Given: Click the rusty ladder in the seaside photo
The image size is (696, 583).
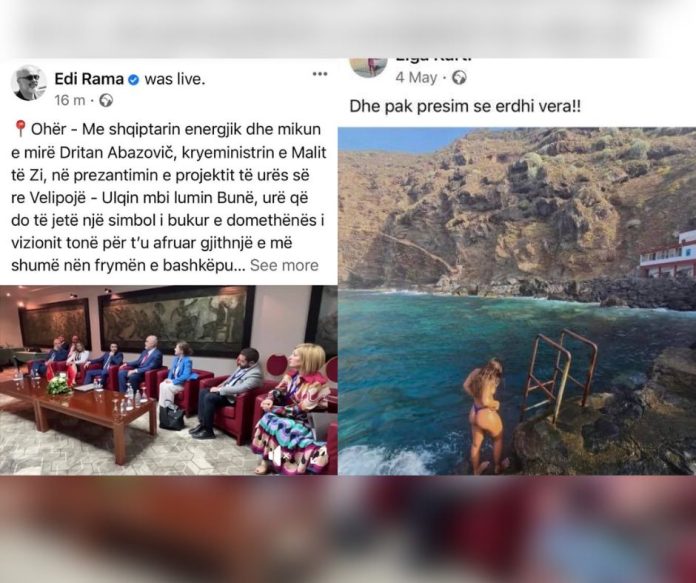Looking at the screenshot, I should pyautogui.click(x=559, y=374).
